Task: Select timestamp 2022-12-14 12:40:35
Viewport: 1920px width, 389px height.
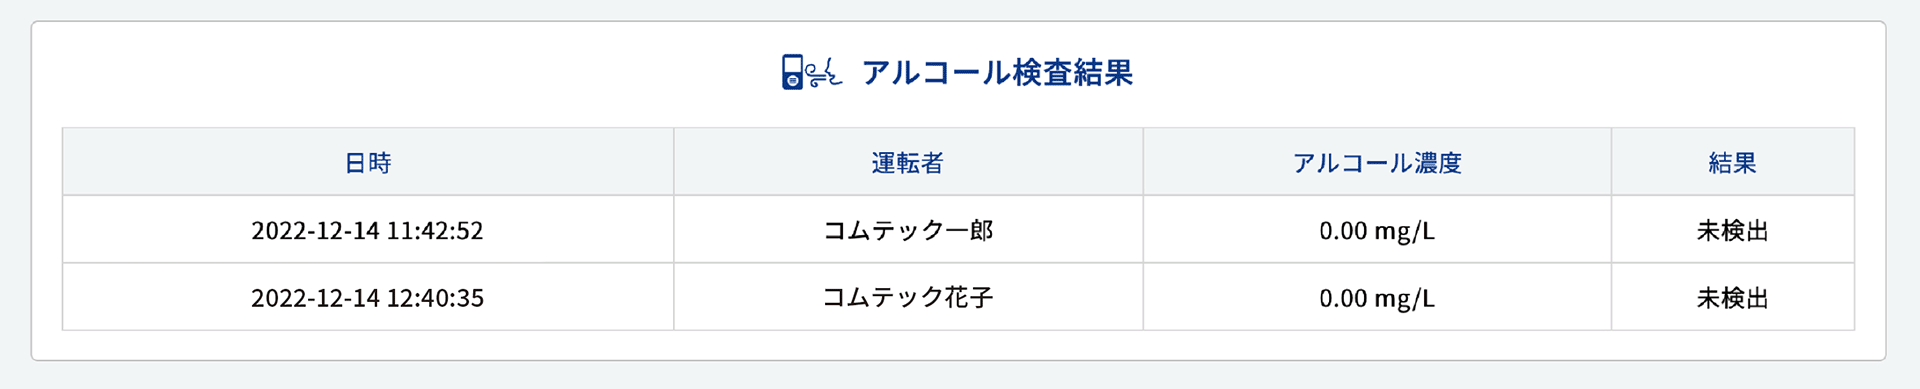Action: (x=367, y=297)
